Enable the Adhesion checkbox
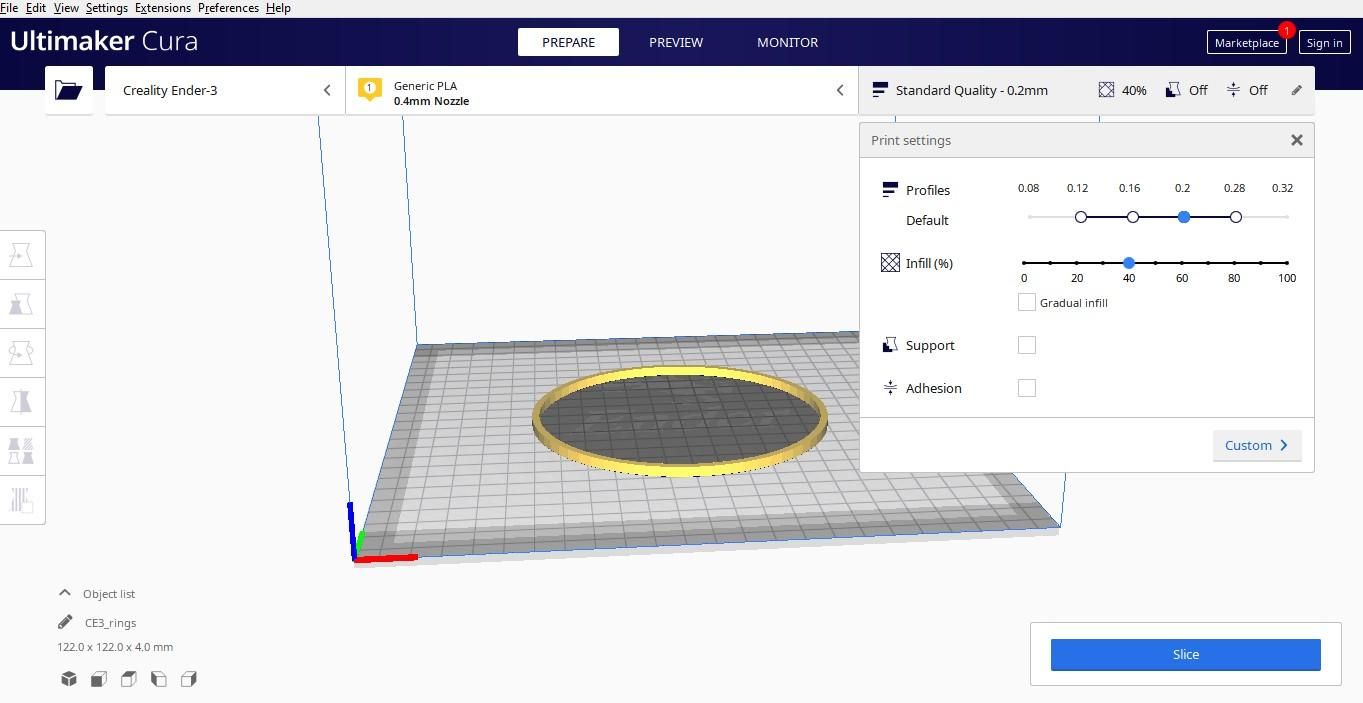 point(1026,388)
